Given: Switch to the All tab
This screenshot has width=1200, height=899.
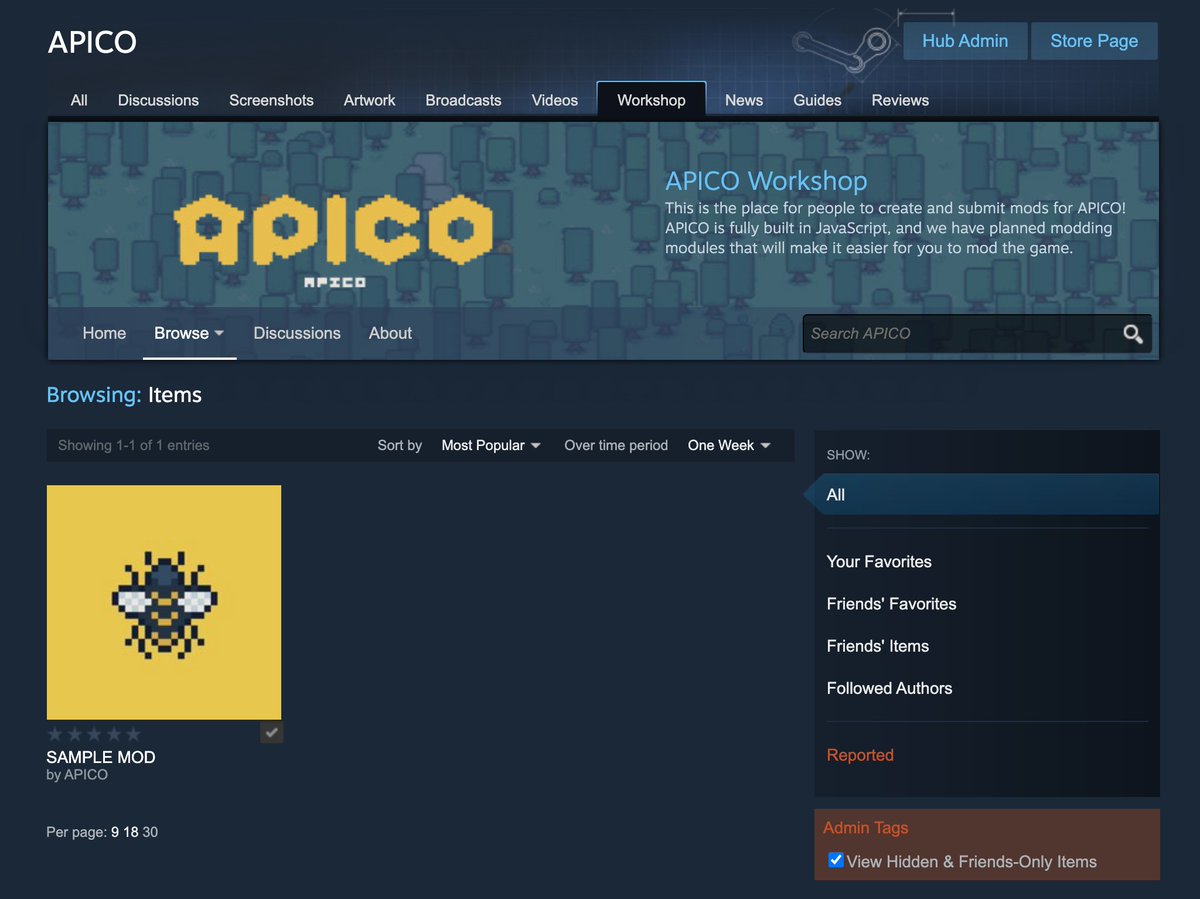Looking at the screenshot, I should point(79,100).
